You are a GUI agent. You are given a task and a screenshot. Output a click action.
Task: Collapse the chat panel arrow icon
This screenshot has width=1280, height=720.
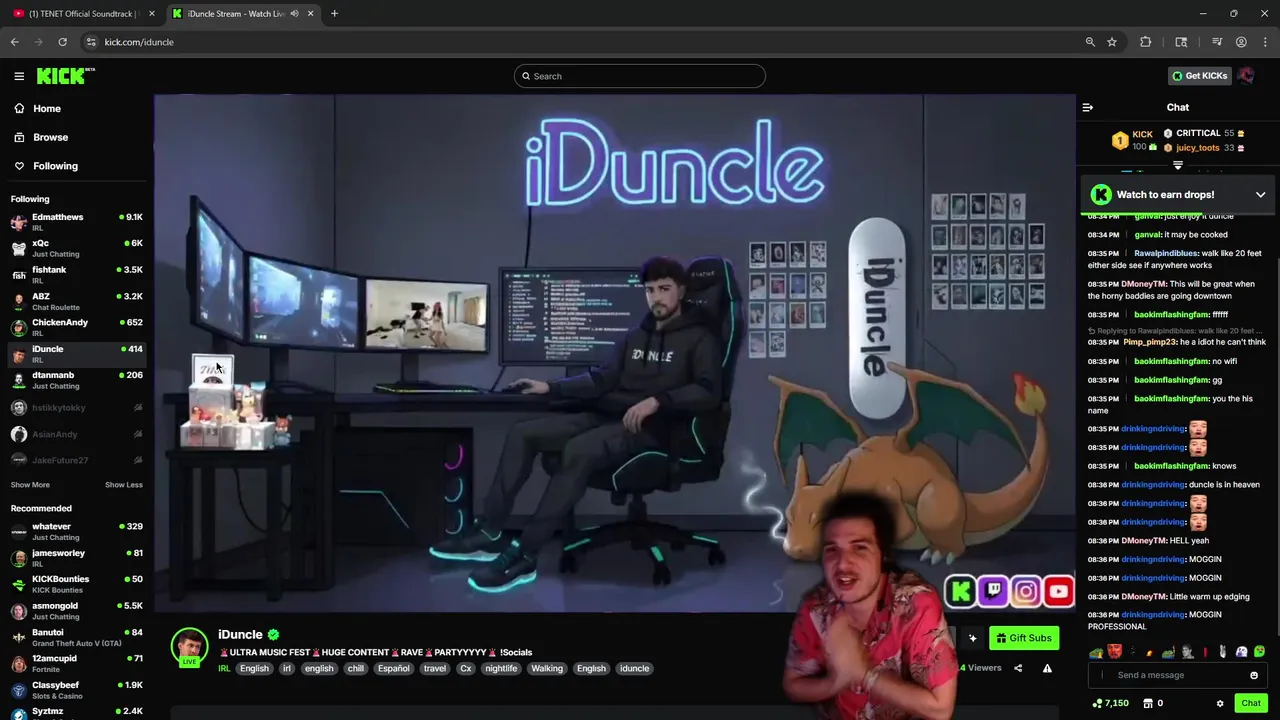click(x=1088, y=107)
